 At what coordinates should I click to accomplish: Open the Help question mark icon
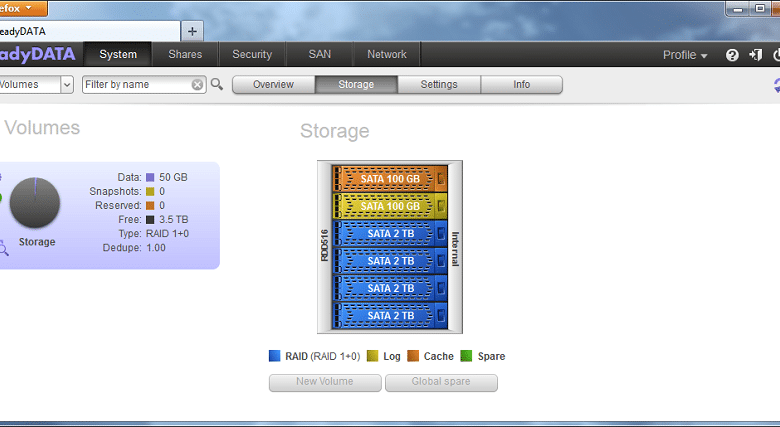[x=732, y=55]
